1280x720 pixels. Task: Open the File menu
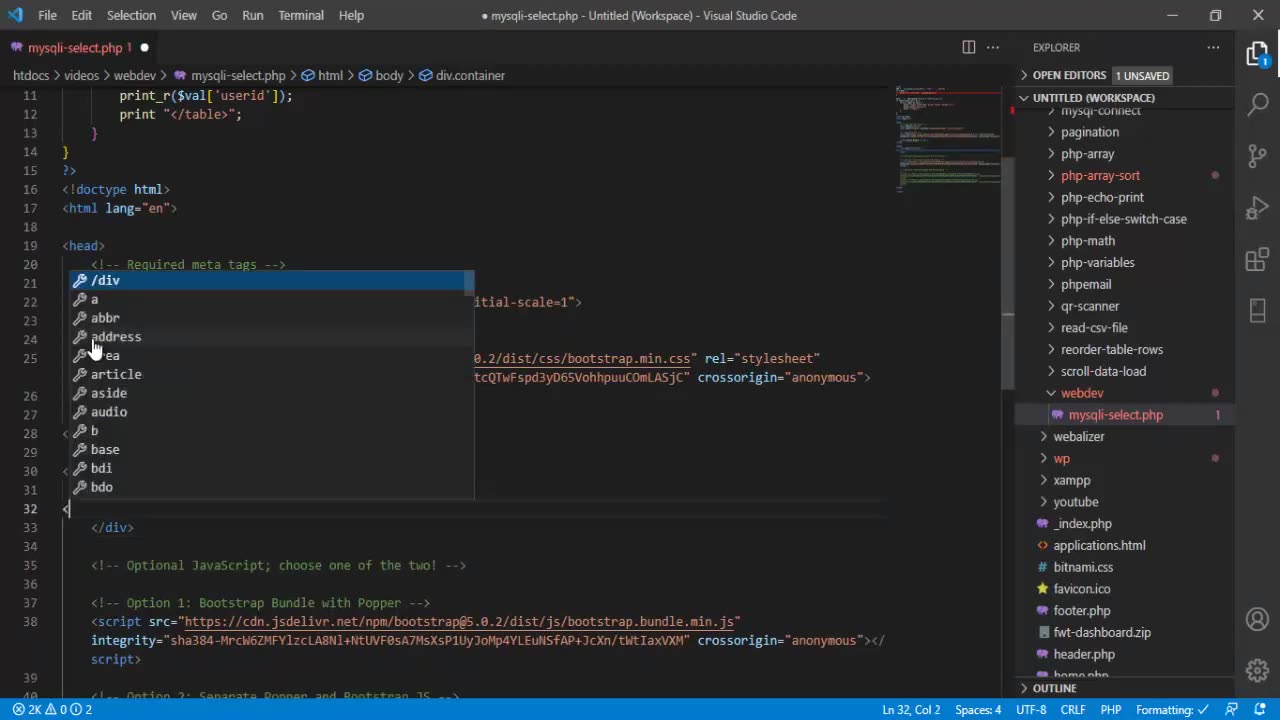[x=47, y=15]
